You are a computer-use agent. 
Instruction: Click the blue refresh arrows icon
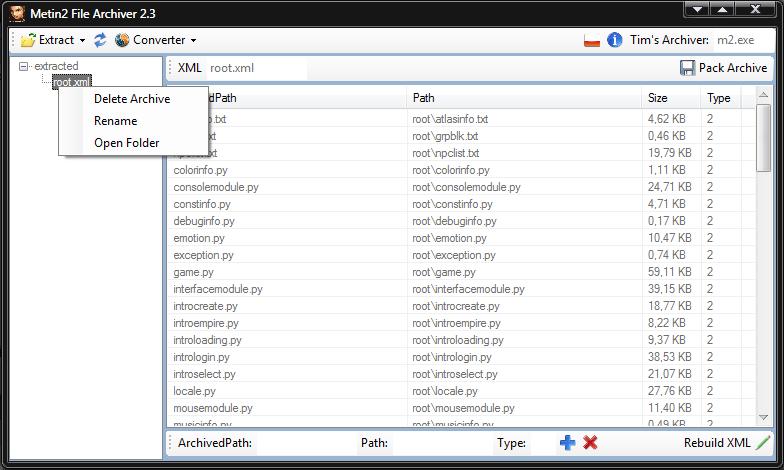point(100,40)
